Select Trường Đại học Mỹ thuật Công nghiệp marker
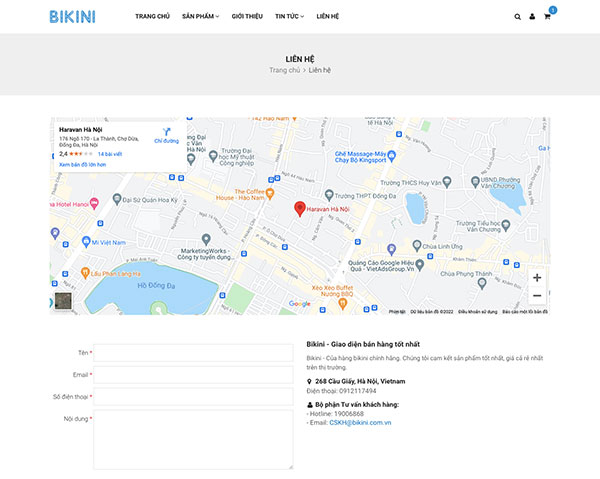The height and width of the screenshot is (479, 600). pos(213,156)
